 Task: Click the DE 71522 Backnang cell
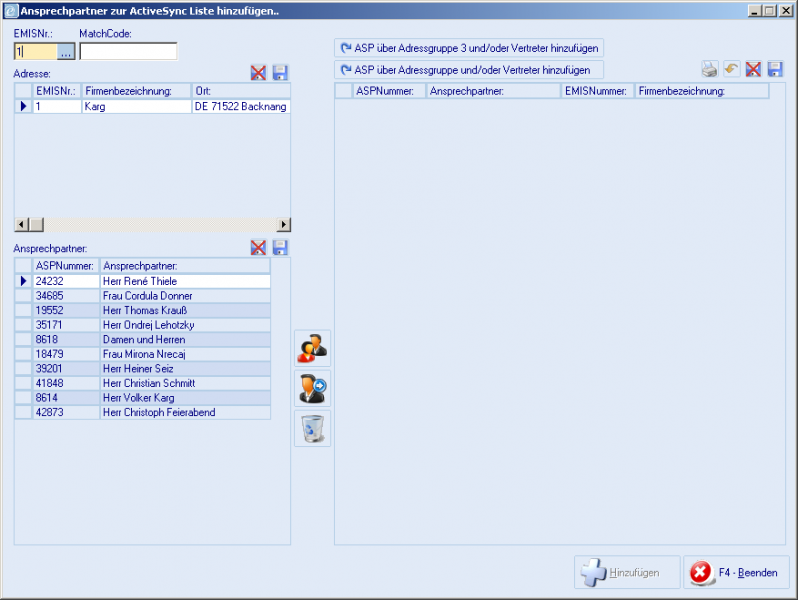click(x=241, y=106)
